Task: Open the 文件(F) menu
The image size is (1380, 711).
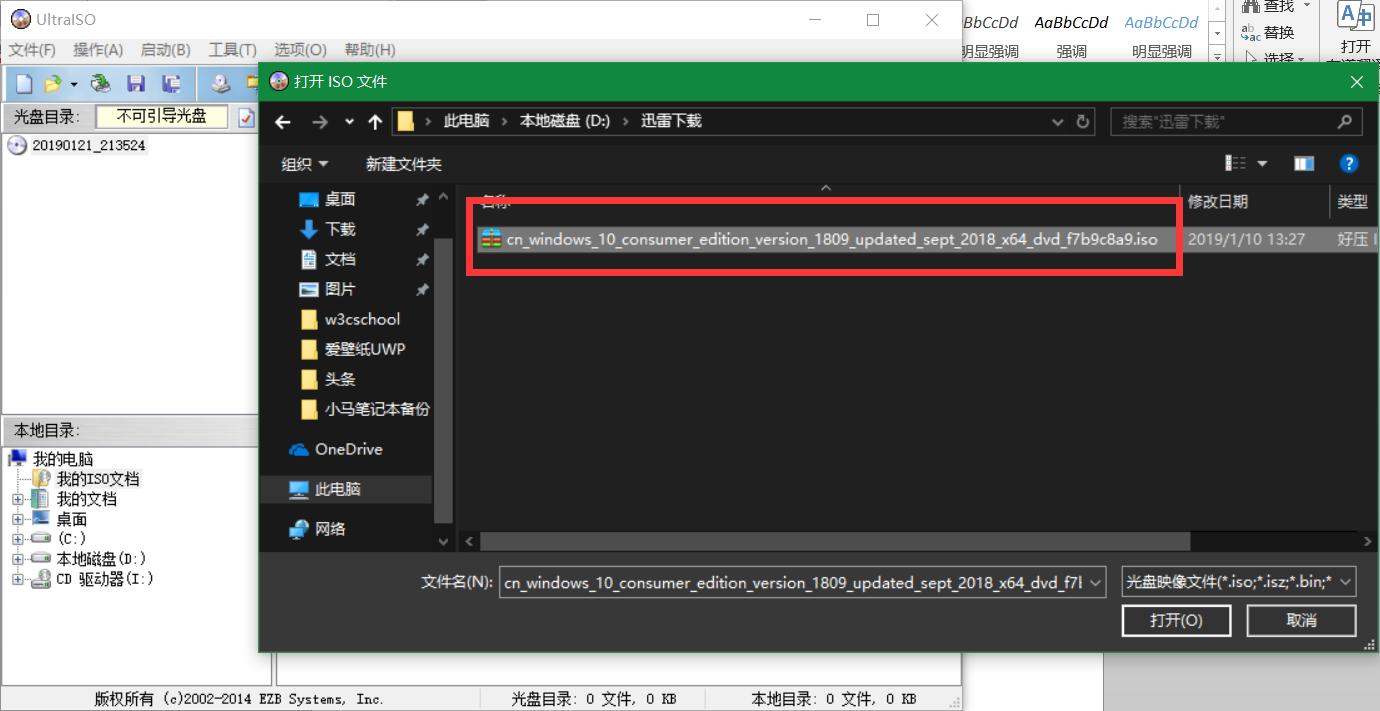Action: point(30,49)
